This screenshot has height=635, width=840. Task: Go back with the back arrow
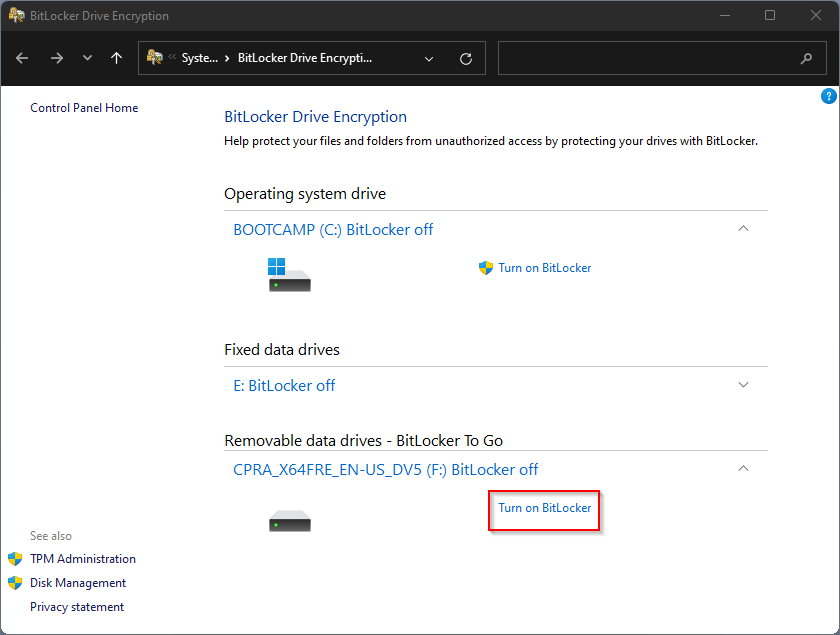[x=22, y=58]
